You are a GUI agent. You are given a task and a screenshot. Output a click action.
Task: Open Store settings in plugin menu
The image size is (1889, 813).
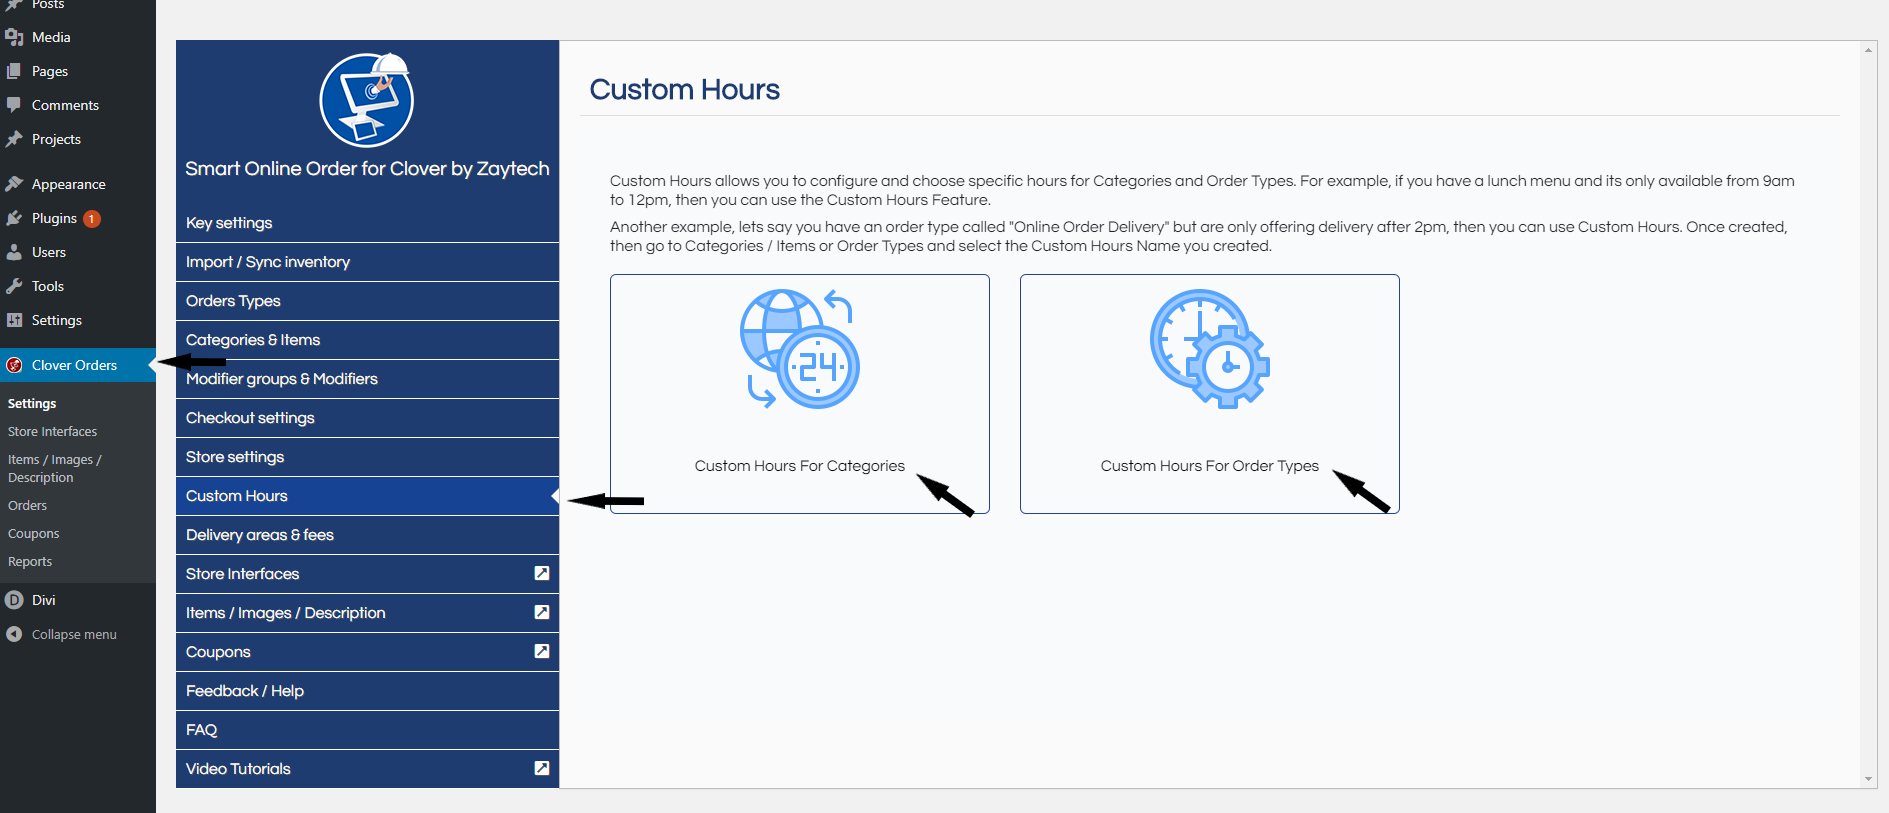pyautogui.click(x=367, y=457)
